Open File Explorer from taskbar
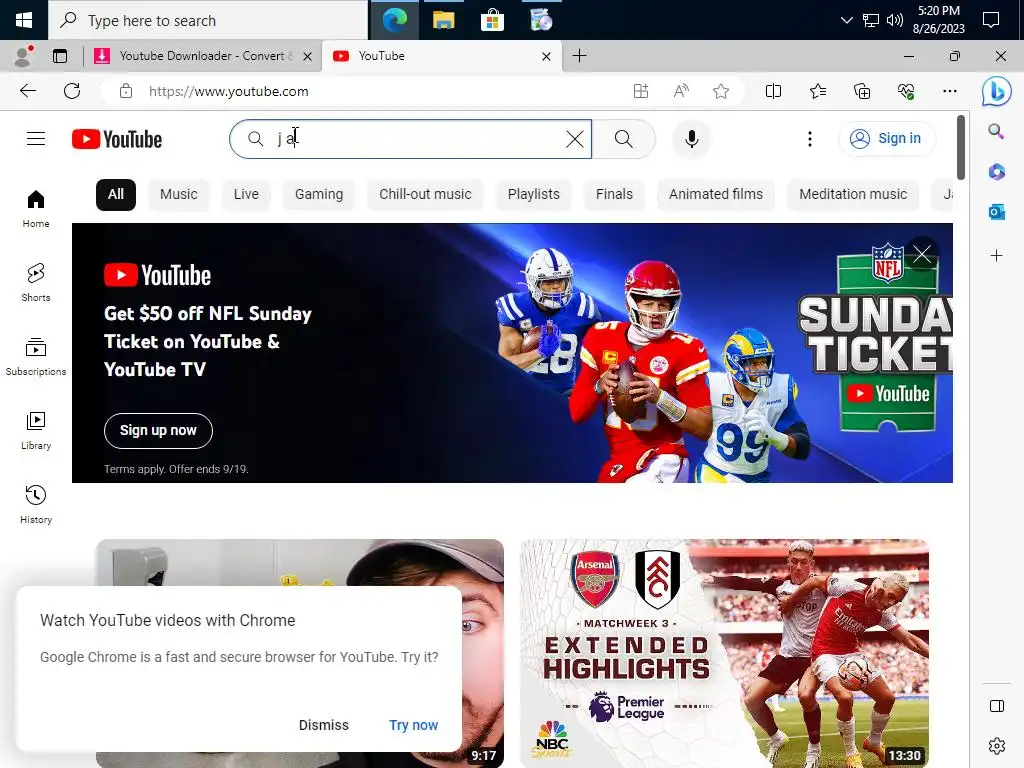This screenshot has height=768, width=1024. click(443, 20)
